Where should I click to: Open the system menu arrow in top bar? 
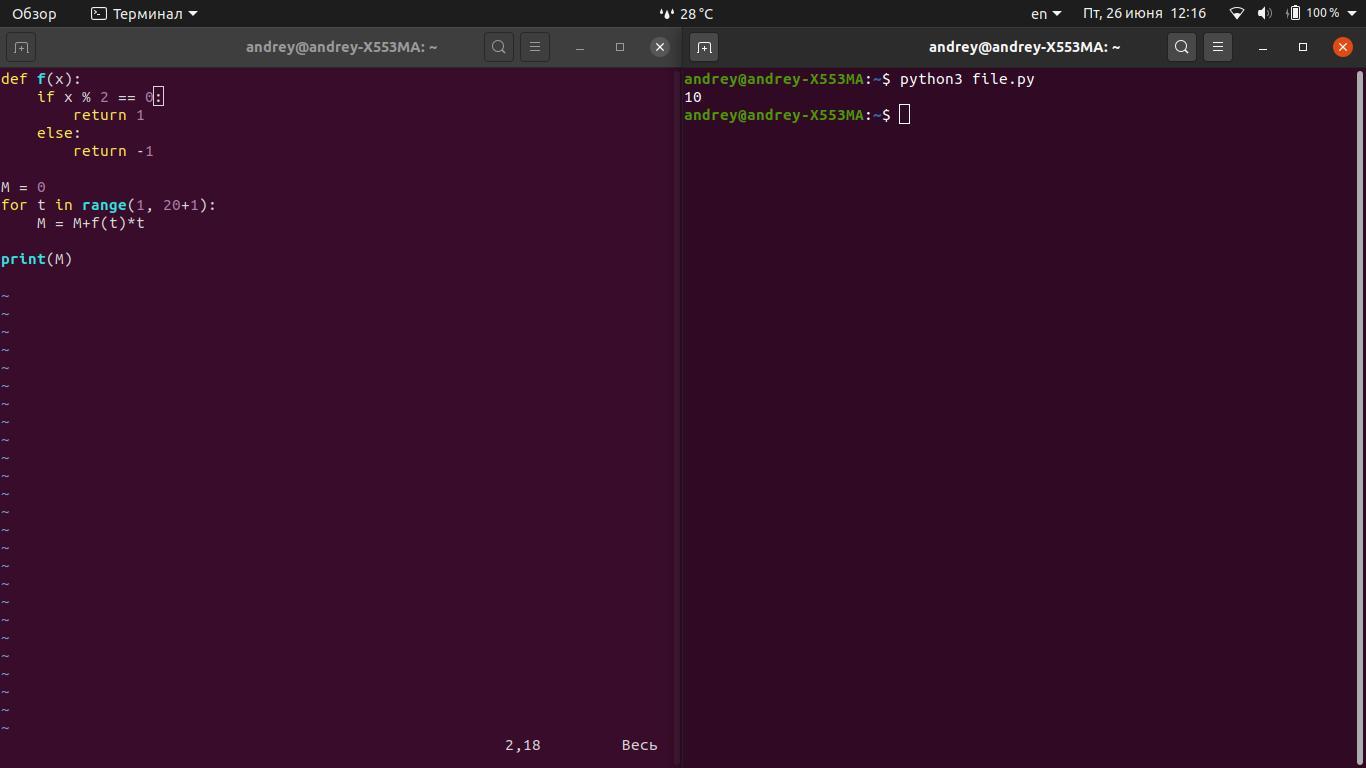point(1351,14)
